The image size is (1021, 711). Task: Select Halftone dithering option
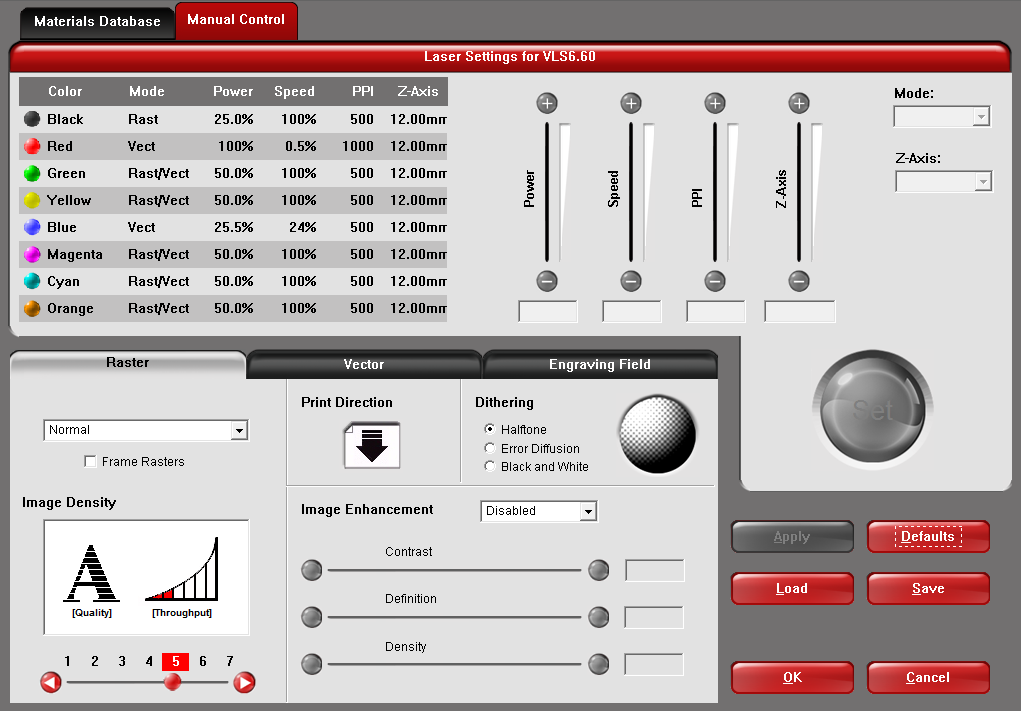point(490,428)
